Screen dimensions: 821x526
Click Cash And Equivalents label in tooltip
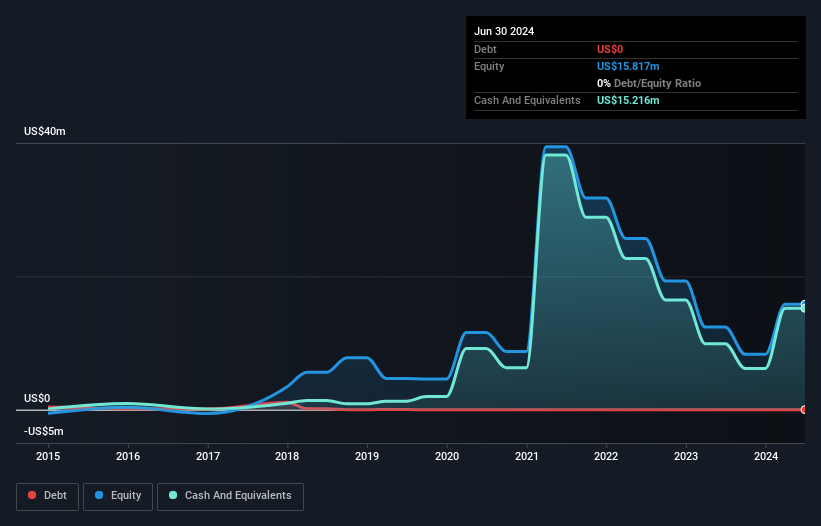[x=527, y=100]
